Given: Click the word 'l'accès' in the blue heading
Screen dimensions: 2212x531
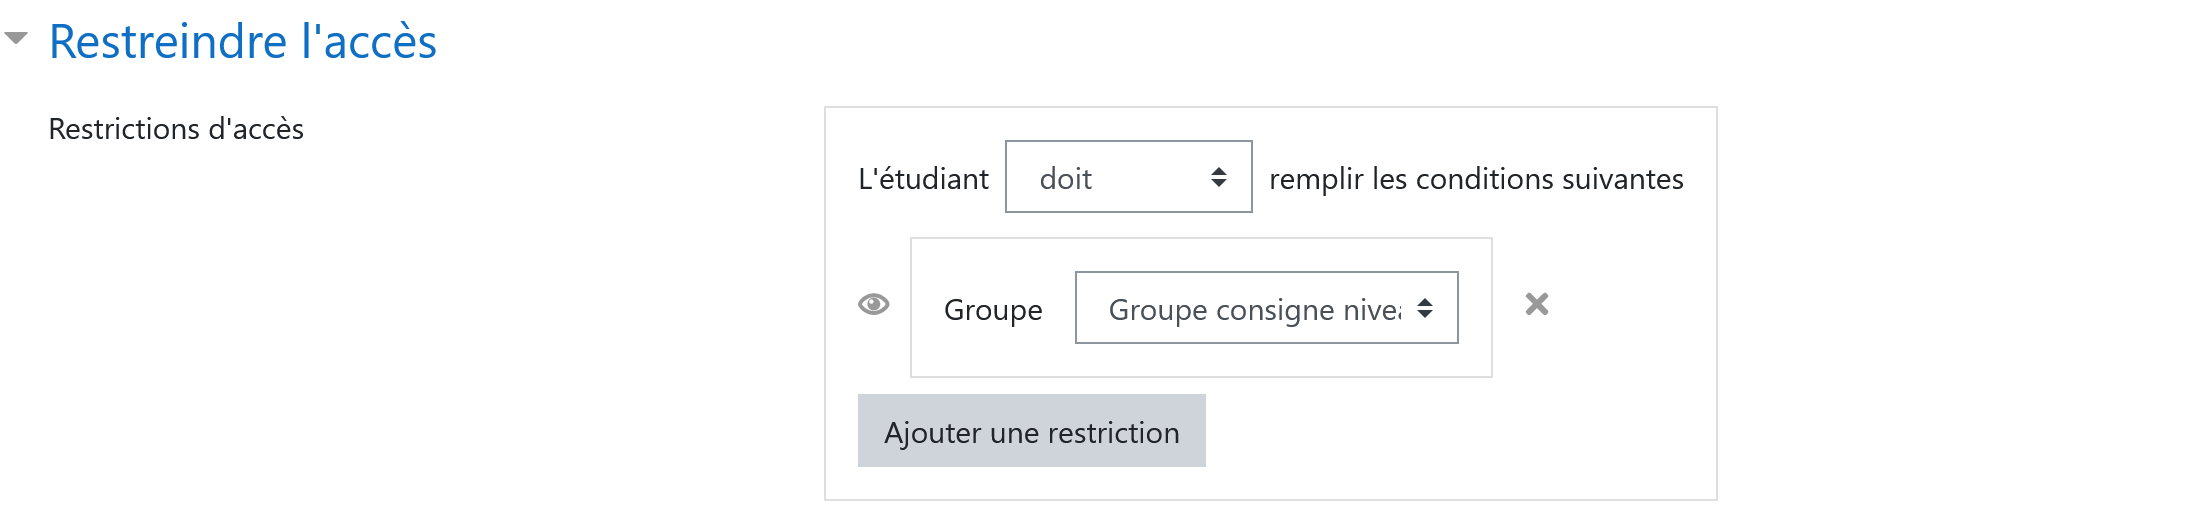Looking at the screenshot, I should coord(368,42).
